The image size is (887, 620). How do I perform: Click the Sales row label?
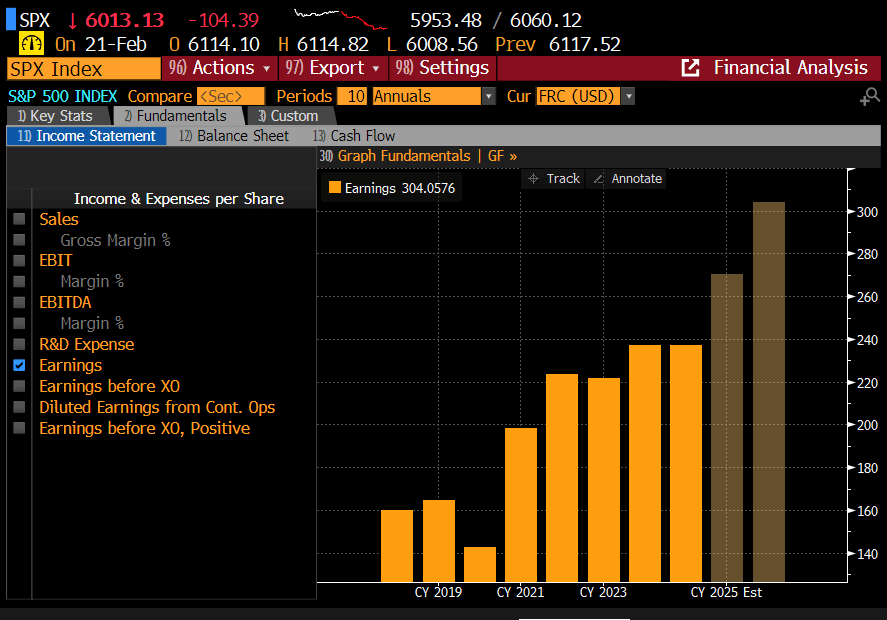(x=59, y=219)
